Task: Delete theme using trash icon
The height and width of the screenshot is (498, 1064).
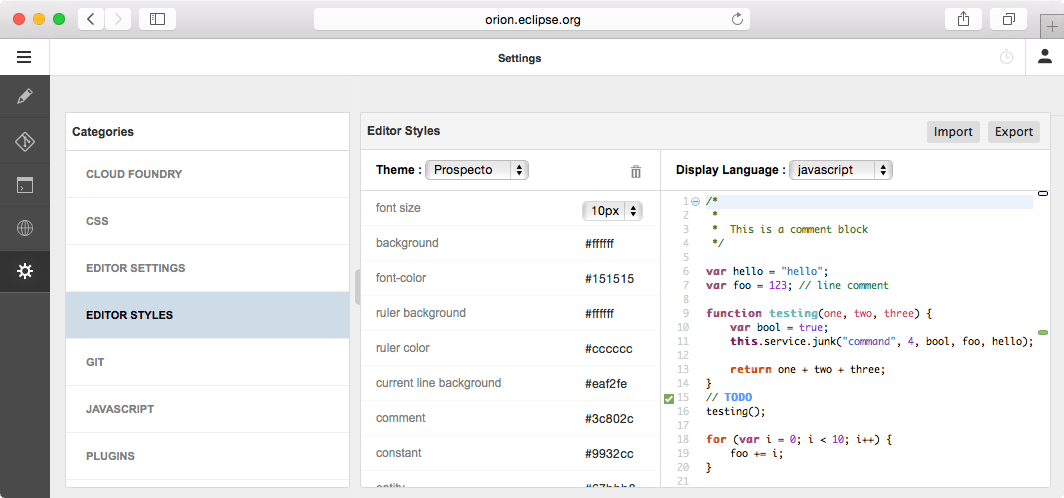Action: 636,171
